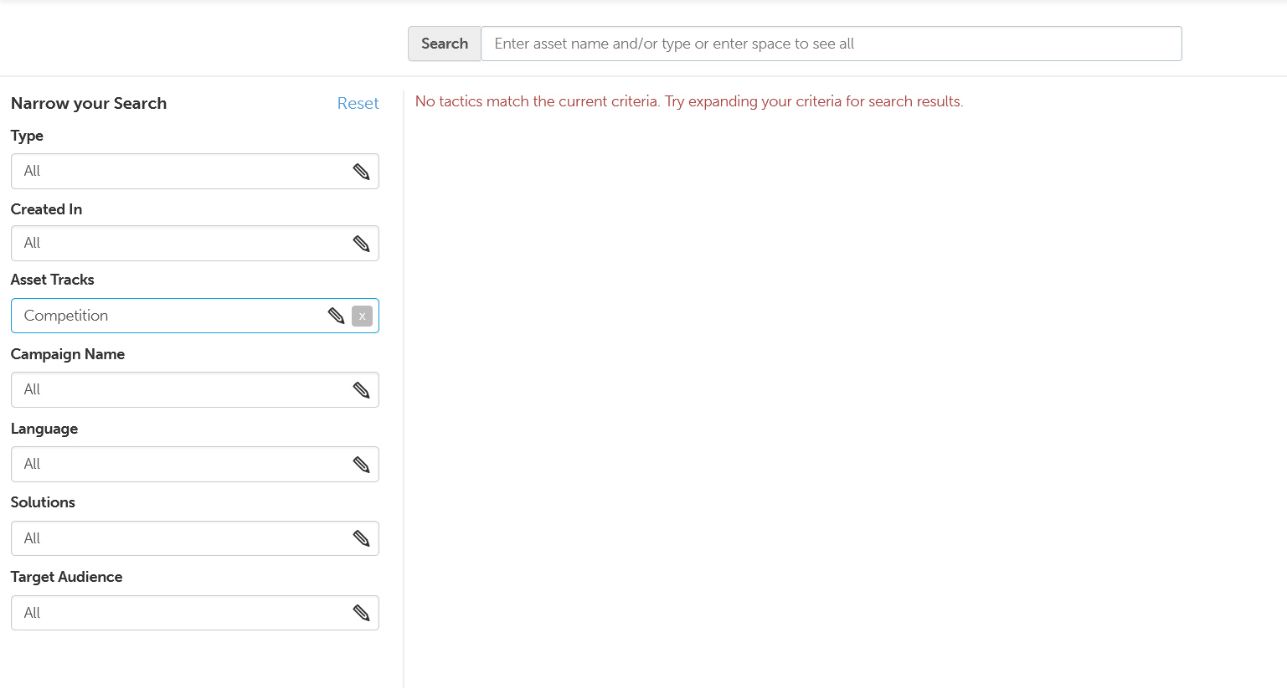Screen dimensions: 1287x688
Task: Click the pencil icon in Type filter
Action: (x=361, y=171)
